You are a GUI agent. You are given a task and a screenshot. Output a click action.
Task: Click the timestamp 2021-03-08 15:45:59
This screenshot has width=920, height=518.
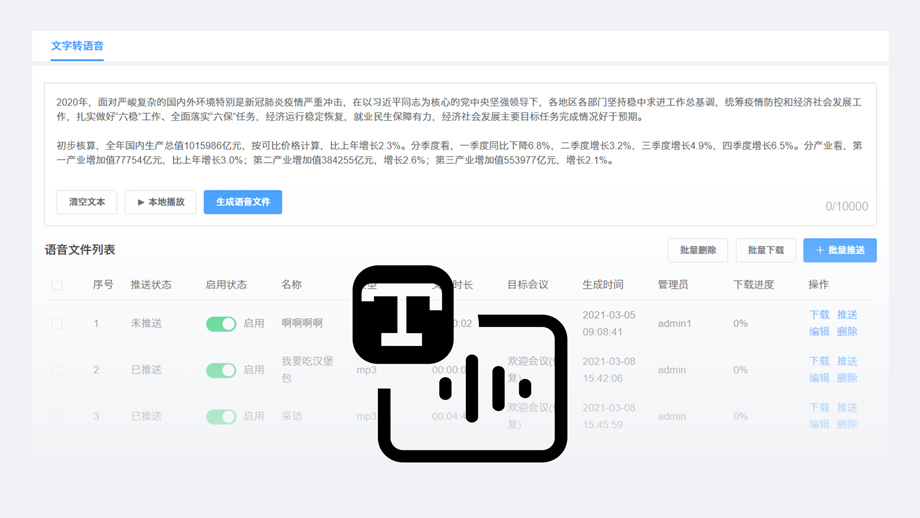pos(608,416)
